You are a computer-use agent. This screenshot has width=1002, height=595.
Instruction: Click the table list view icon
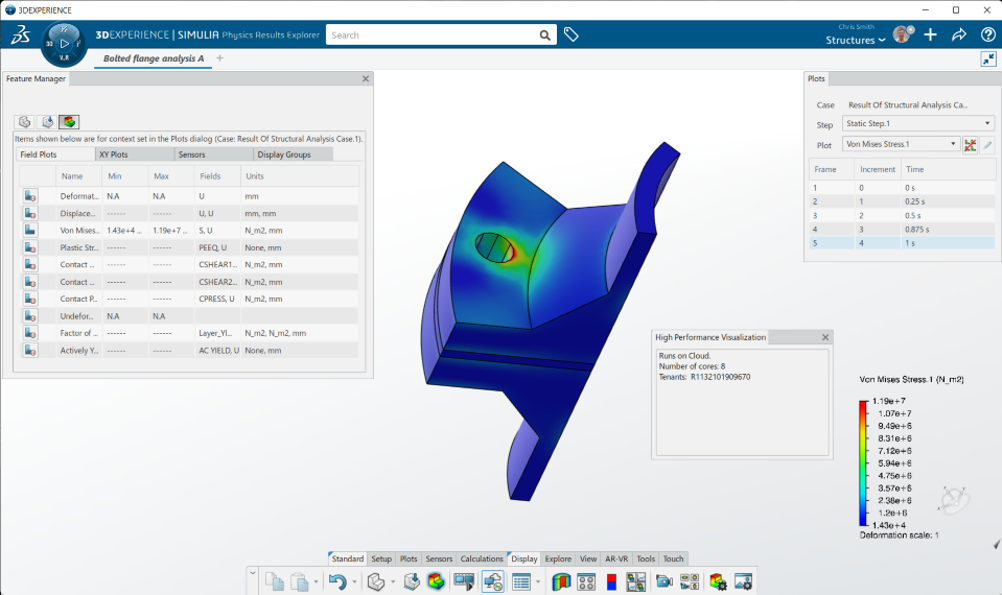(x=521, y=582)
